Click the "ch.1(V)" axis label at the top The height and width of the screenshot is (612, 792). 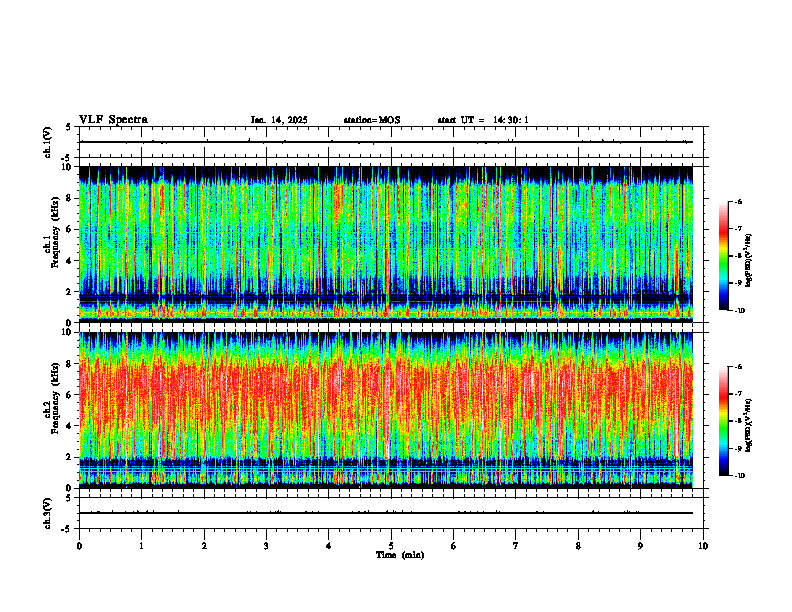[47, 142]
